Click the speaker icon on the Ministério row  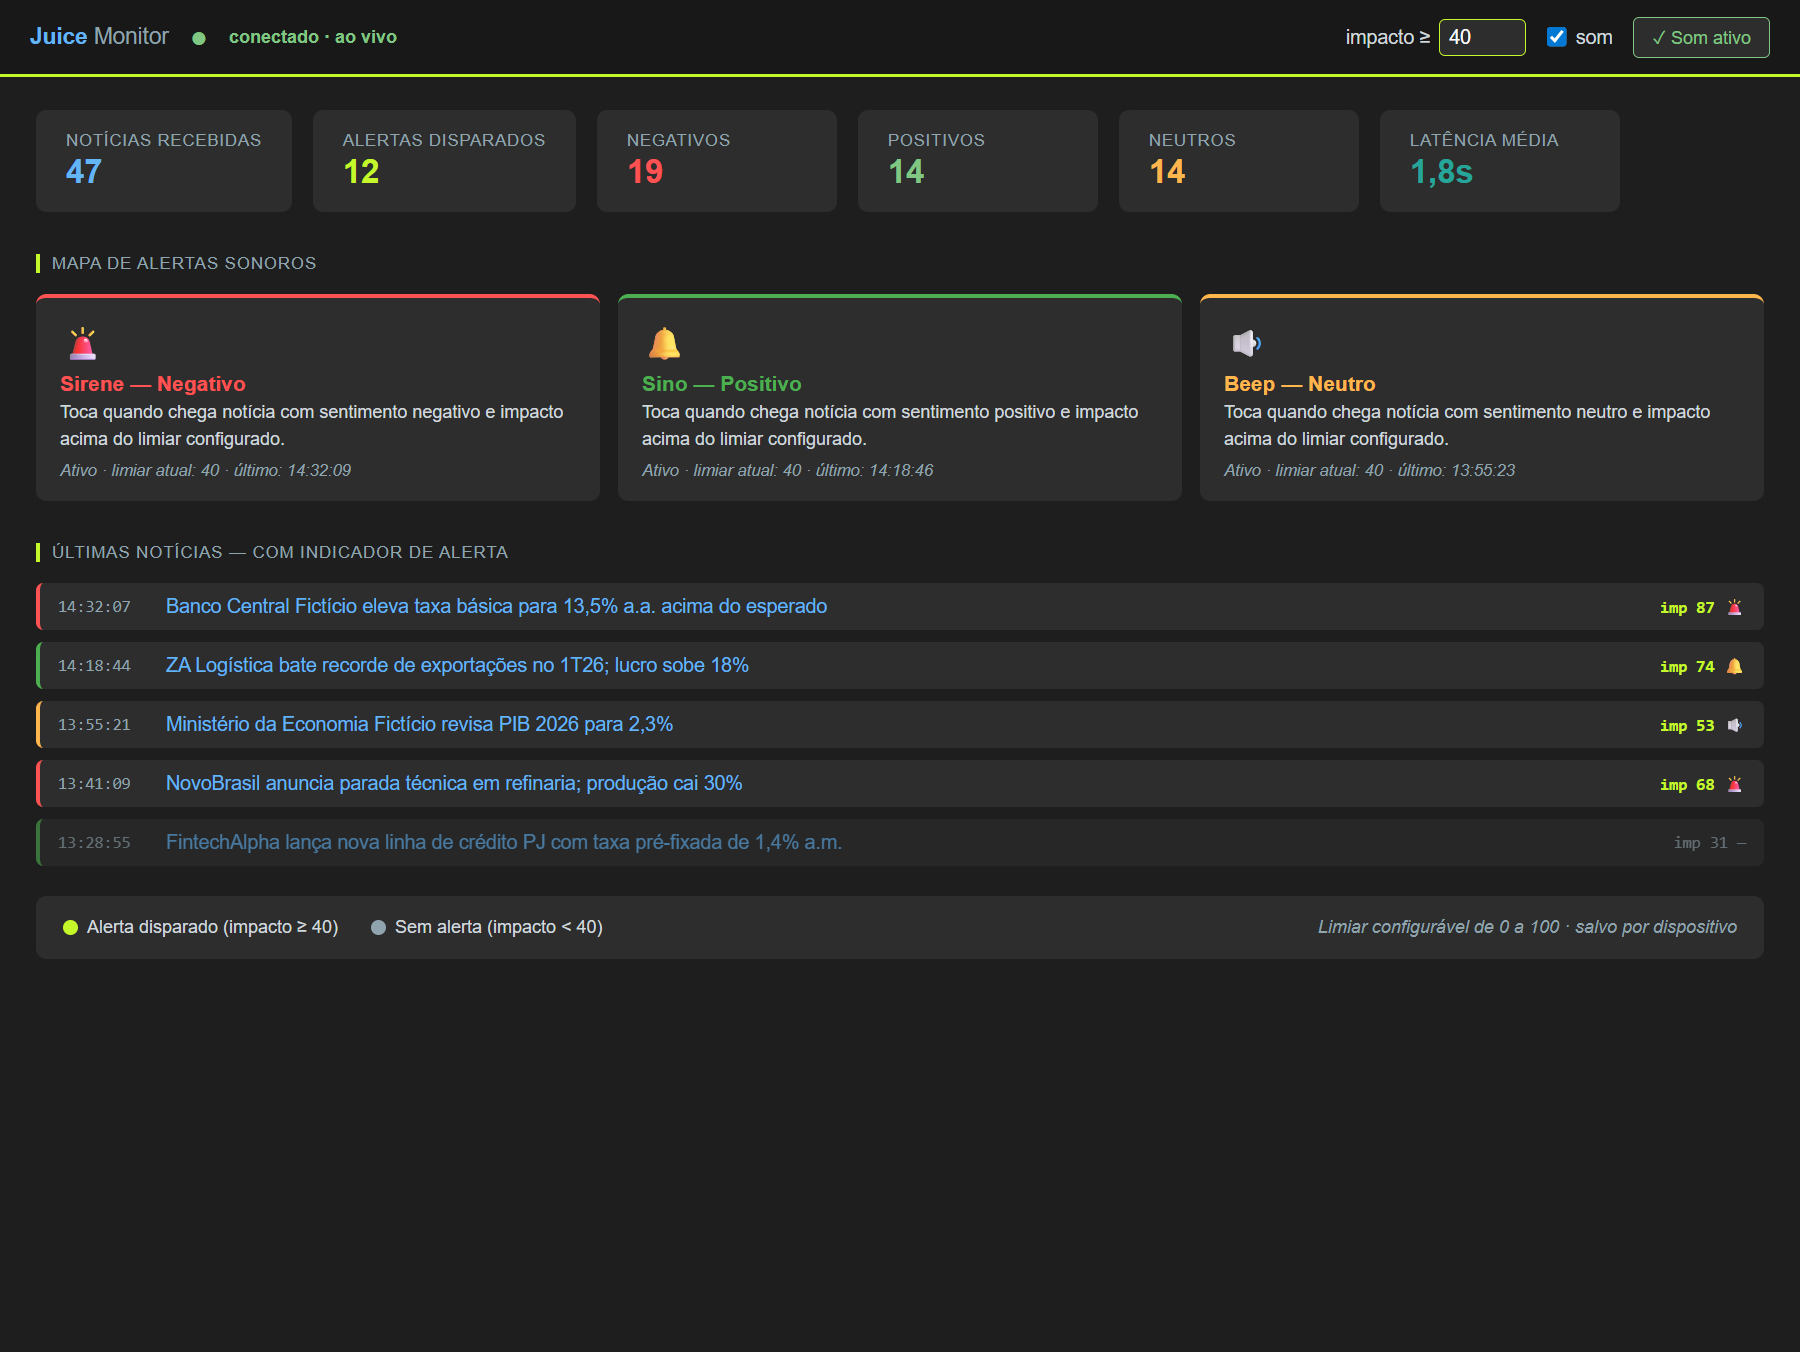pyautogui.click(x=1735, y=725)
